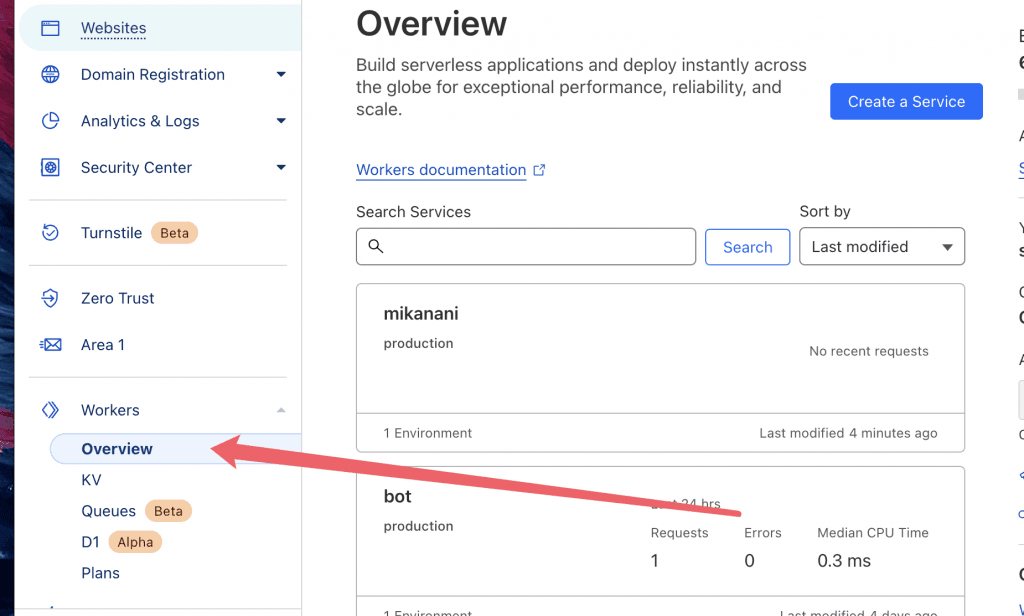The height and width of the screenshot is (616, 1024).
Task: Click the Turnstile checkmark icon
Action: tap(50, 233)
